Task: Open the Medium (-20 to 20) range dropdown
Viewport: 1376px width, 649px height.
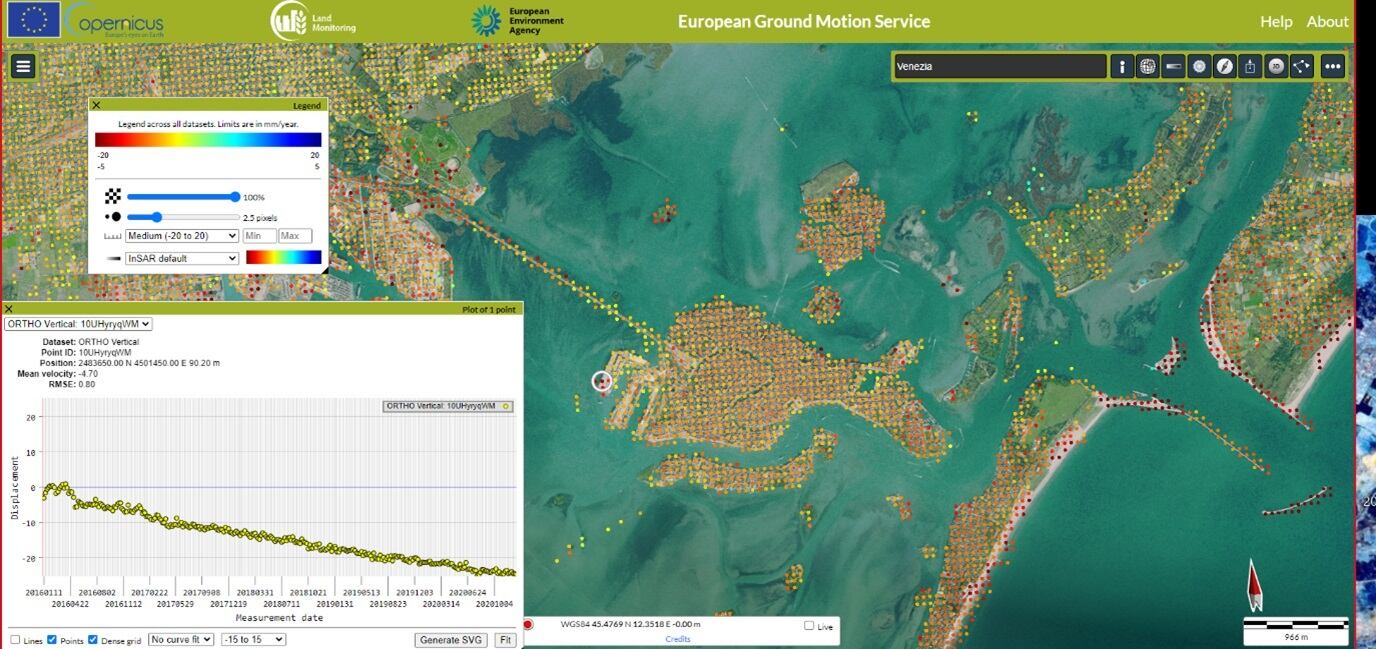Action: pos(181,236)
